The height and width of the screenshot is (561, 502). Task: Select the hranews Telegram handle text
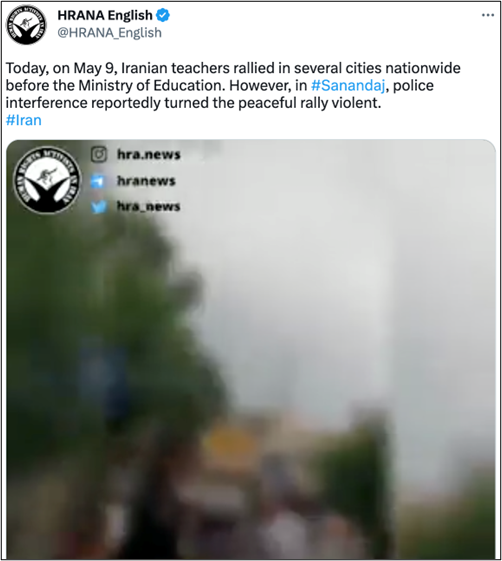[146, 181]
